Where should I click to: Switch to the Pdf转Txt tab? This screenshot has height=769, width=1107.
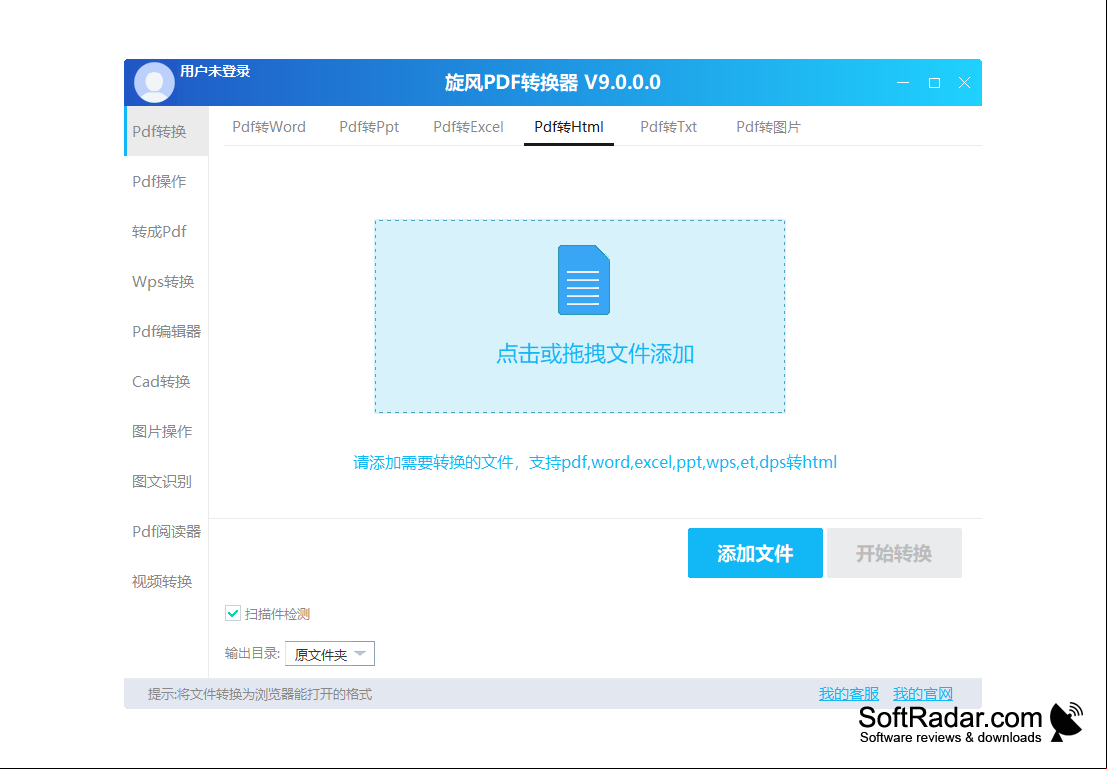pos(669,127)
